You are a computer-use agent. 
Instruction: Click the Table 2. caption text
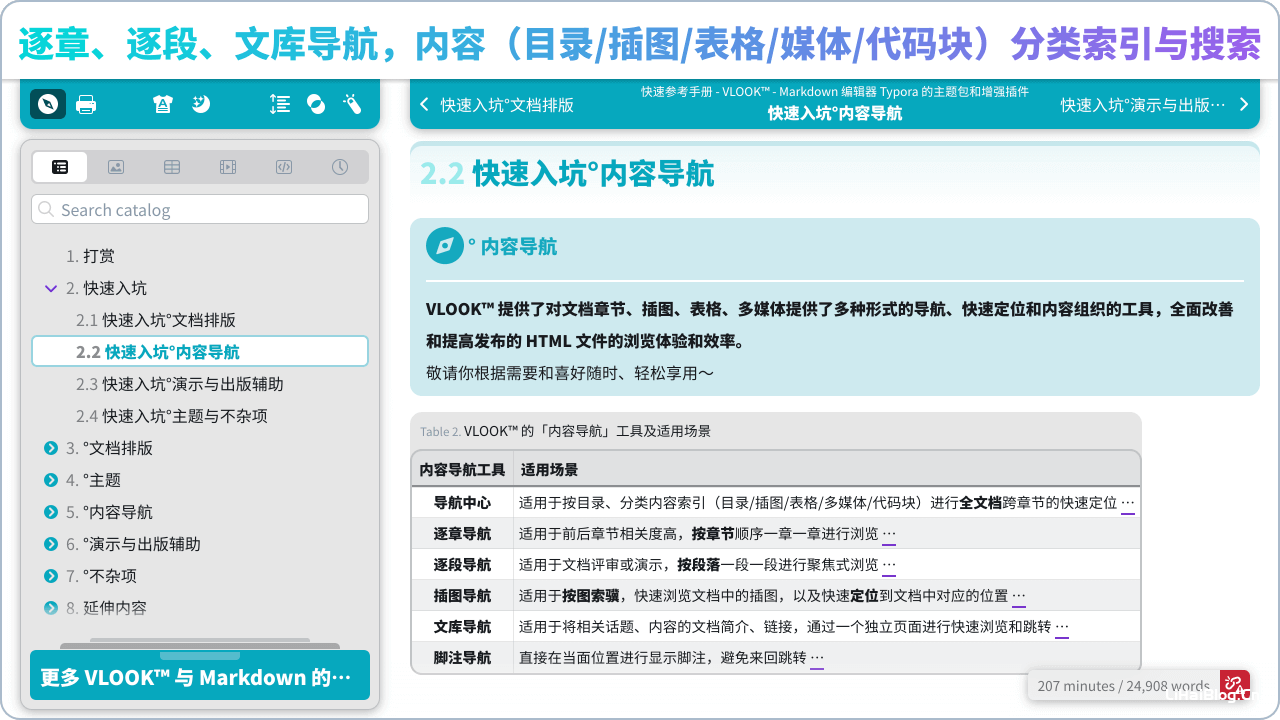pyautogui.click(x=565, y=431)
